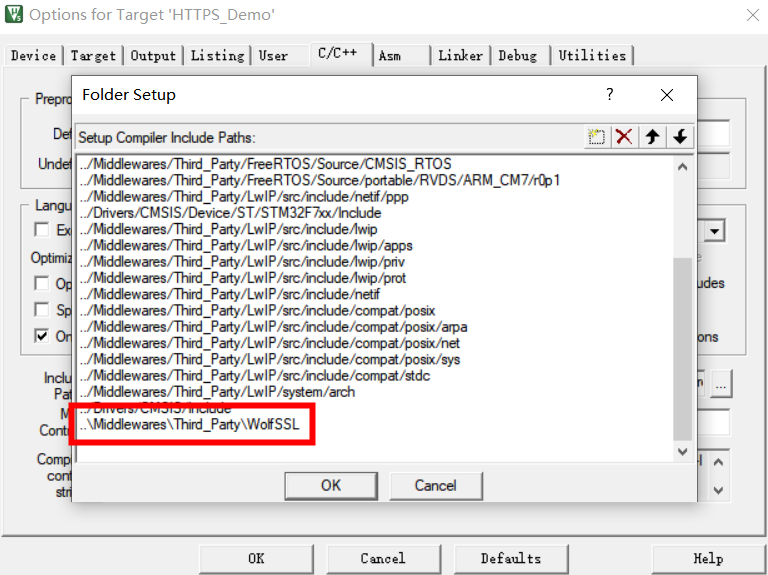Viewport: 768px width, 575px height.
Task: Toggle the first Language checkbox 'Ex'
Action: tap(42, 229)
